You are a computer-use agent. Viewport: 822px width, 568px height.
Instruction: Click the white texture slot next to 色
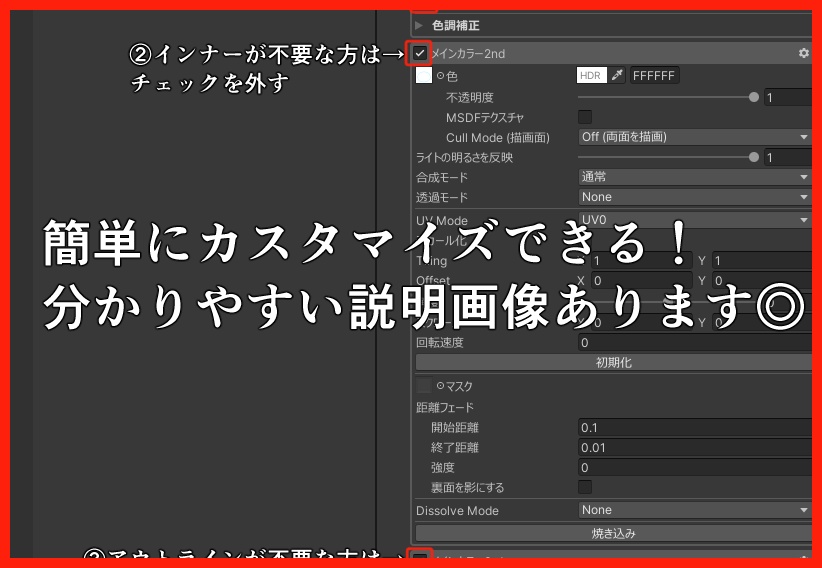pyautogui.click(x=424, y=76)
